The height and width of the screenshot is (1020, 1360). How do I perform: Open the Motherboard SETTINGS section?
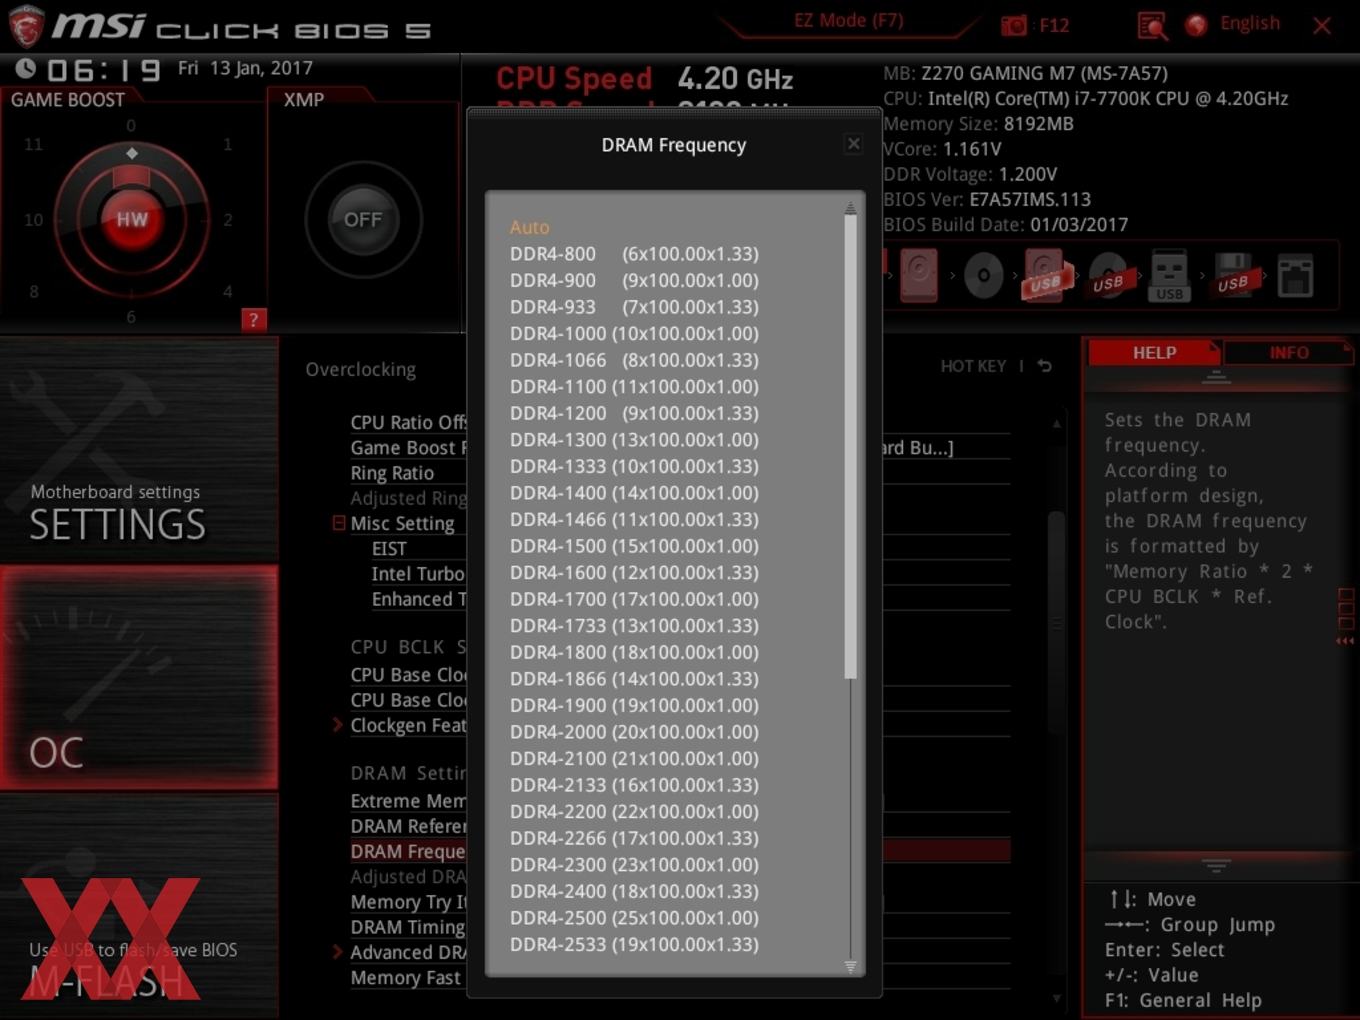click(139, 449)
